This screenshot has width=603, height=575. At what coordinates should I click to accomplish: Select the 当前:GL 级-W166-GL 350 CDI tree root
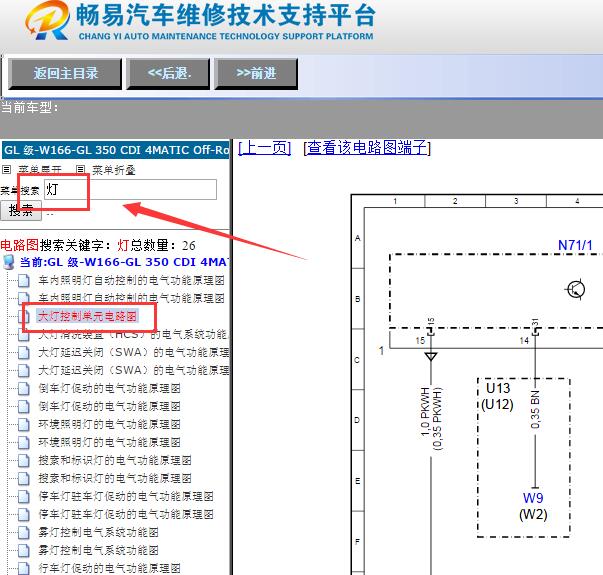[x=124, y=262]
